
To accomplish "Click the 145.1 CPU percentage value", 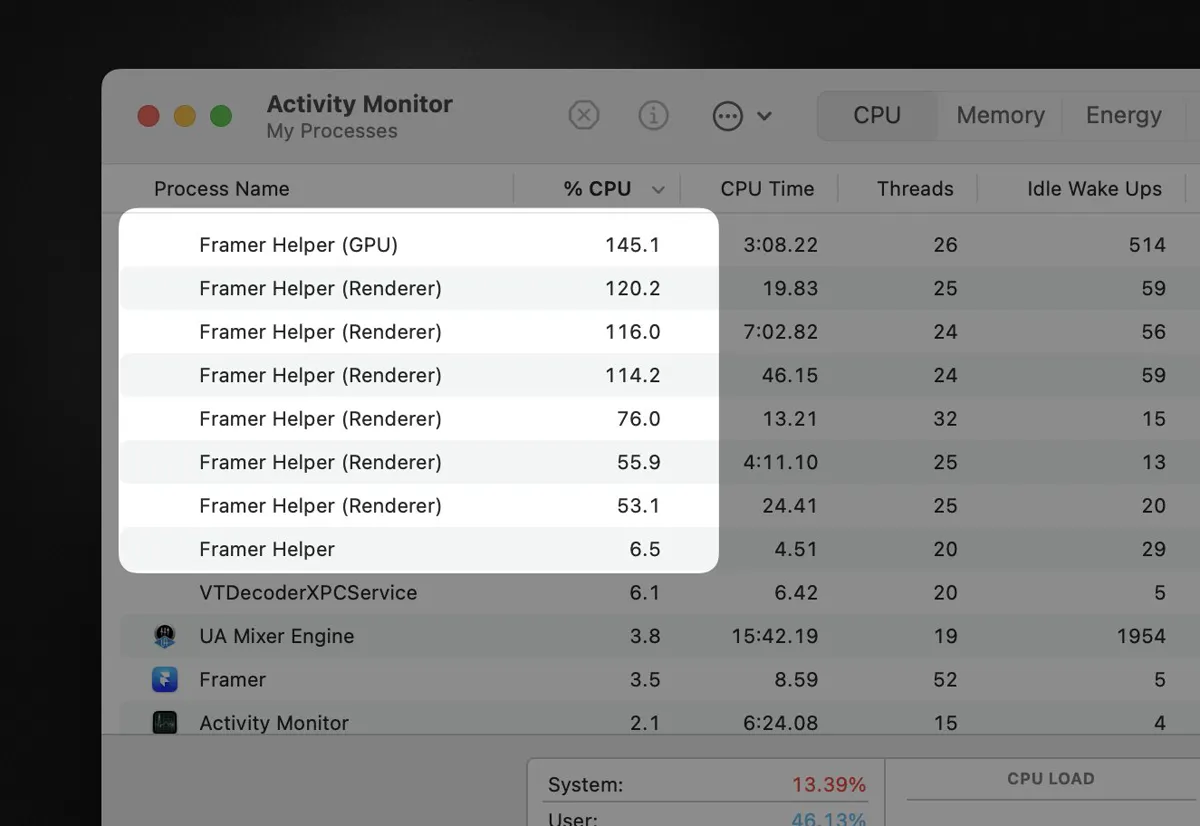I will pyautogui.click(x=632, y=245).
